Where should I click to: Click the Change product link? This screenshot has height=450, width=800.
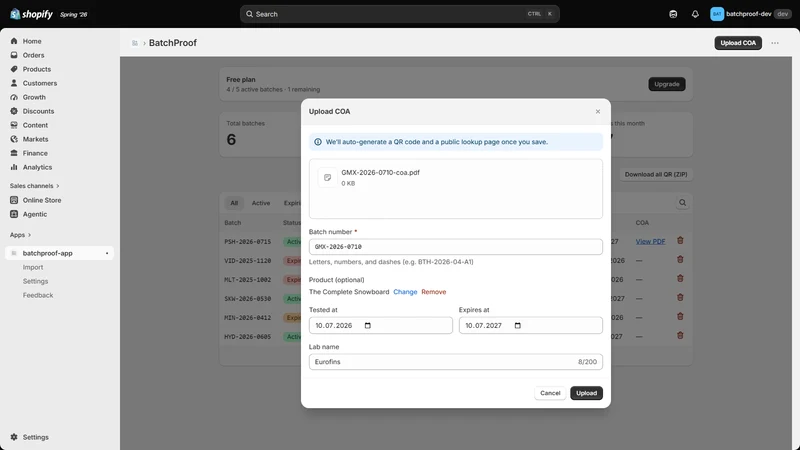coord(405,292)
